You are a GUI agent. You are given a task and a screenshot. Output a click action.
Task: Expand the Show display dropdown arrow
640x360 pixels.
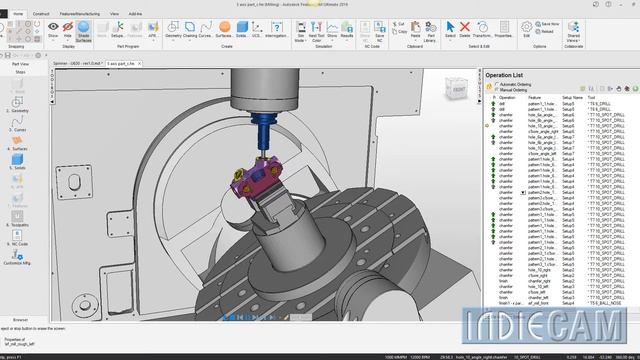click(x=53, y=40)
